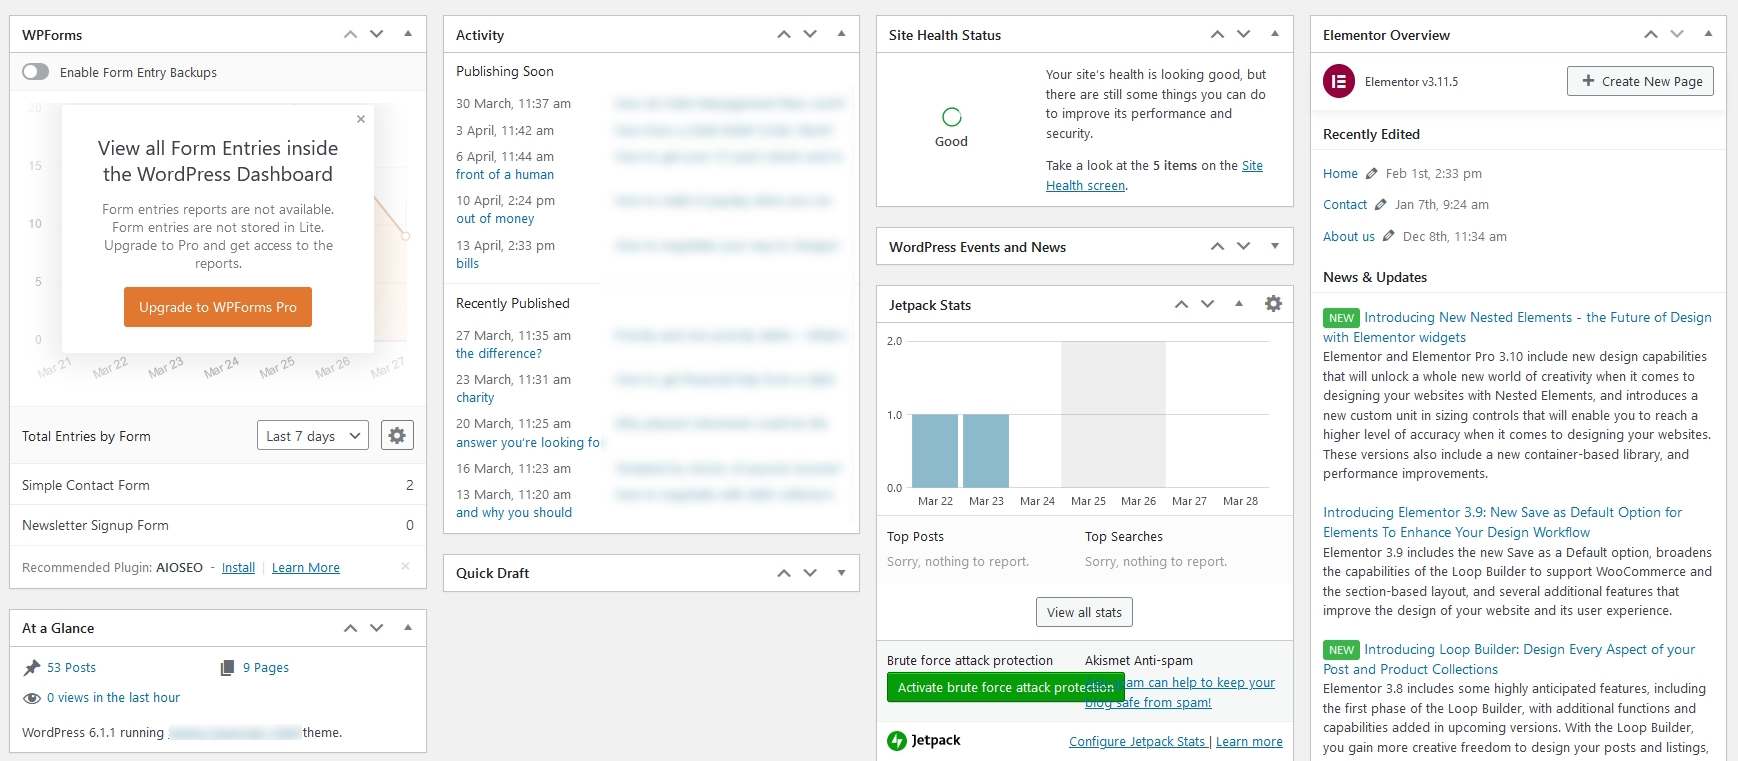
Task: Open Configure Jetpack Stats link
Action: pyautogui.click(x=1137, y=742)
